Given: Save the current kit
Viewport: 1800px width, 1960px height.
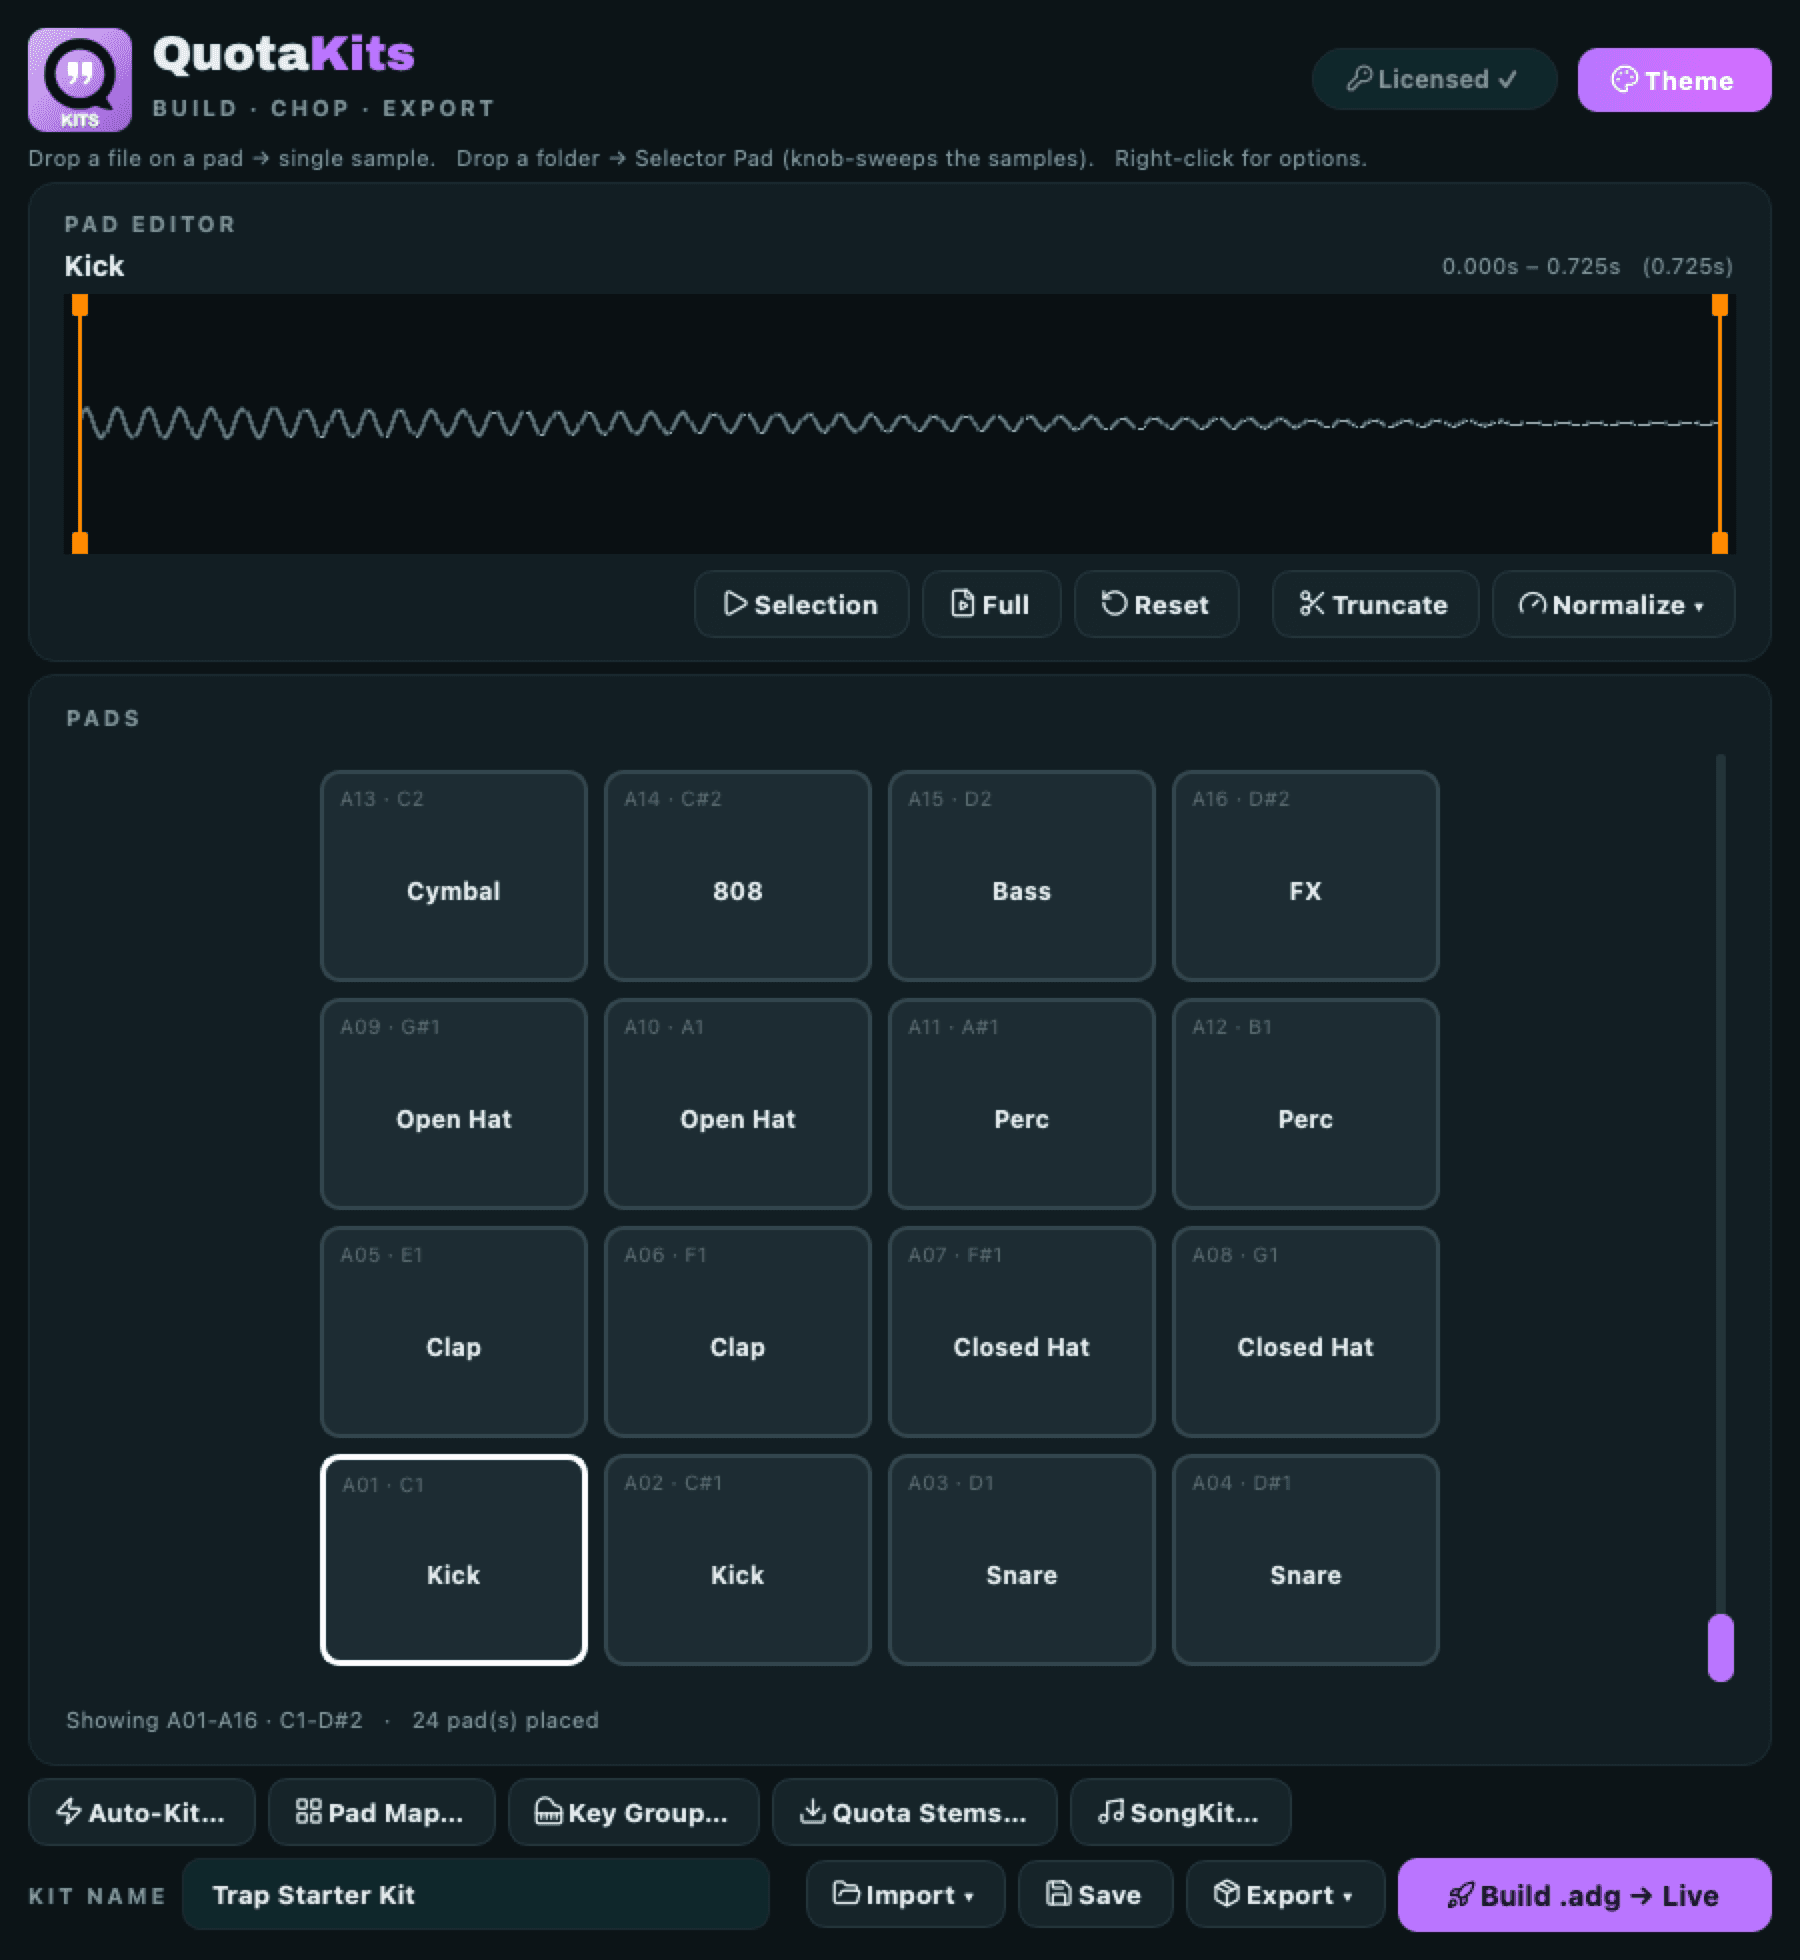Looking at the screenshot, I should click(x=1095, y=1894).
